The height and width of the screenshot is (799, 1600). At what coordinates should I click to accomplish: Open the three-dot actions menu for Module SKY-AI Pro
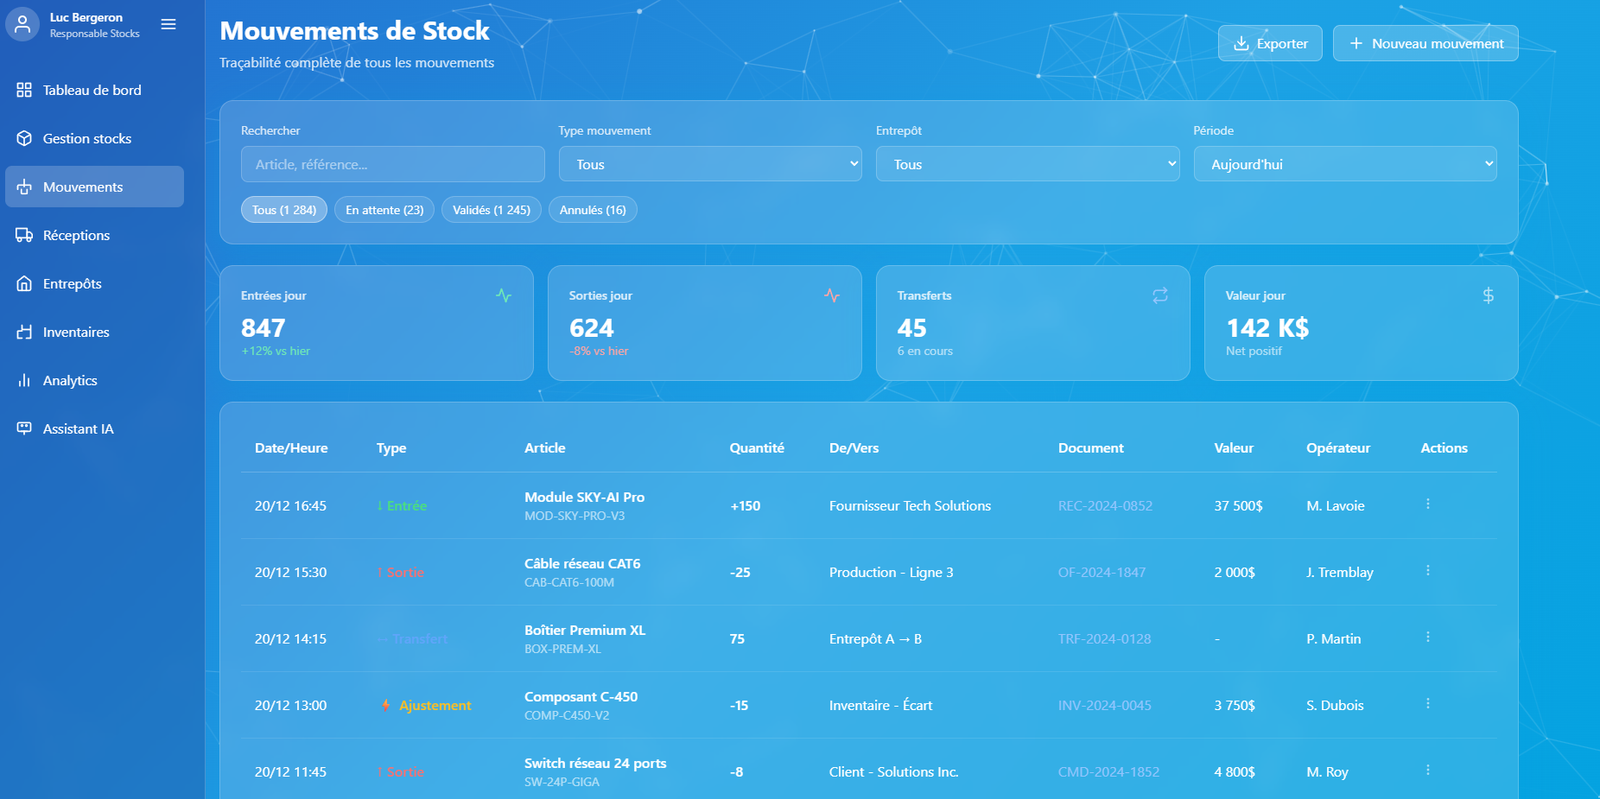point(1427,504)
